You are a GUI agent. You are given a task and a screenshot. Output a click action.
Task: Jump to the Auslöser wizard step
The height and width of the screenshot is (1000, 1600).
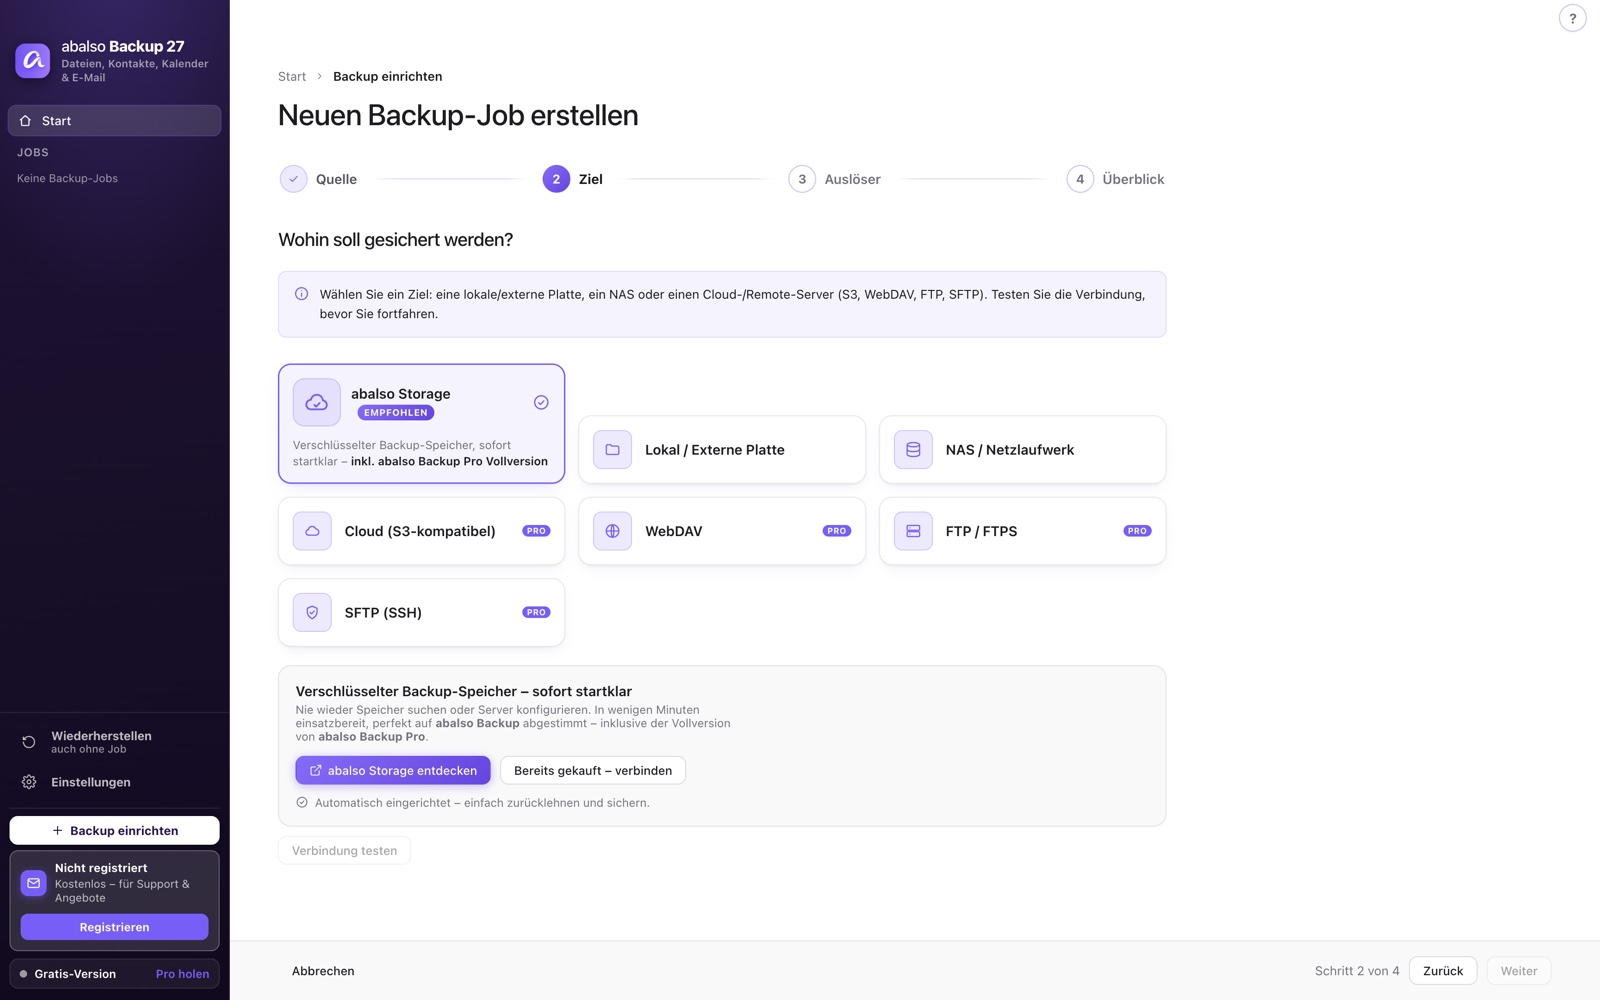pos(835,179)
